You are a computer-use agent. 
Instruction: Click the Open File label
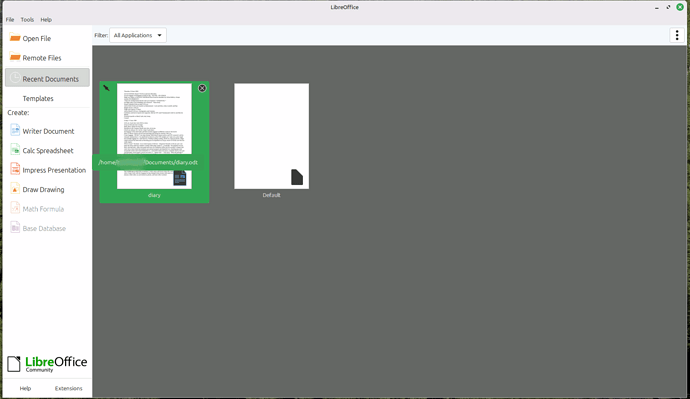[37, 38]
